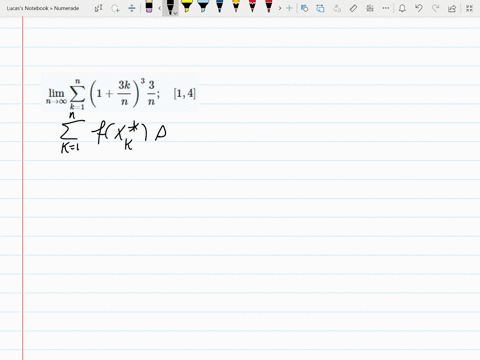
Task: Open the more options ellipsis menu
Action: coord(386,8)
